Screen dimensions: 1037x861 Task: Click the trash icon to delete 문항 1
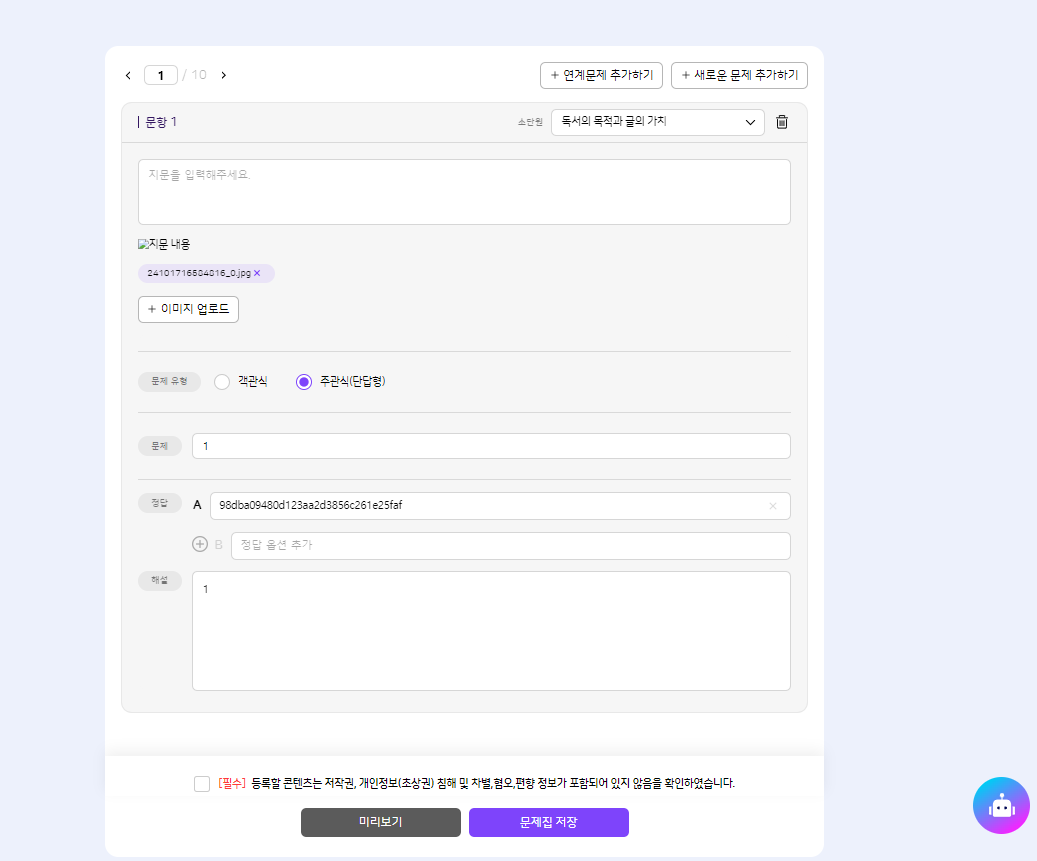(782, 122)
